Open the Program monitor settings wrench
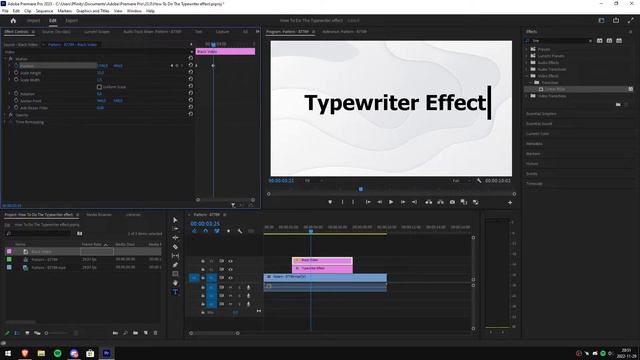640x360 pixels. (x=479, y=180)
